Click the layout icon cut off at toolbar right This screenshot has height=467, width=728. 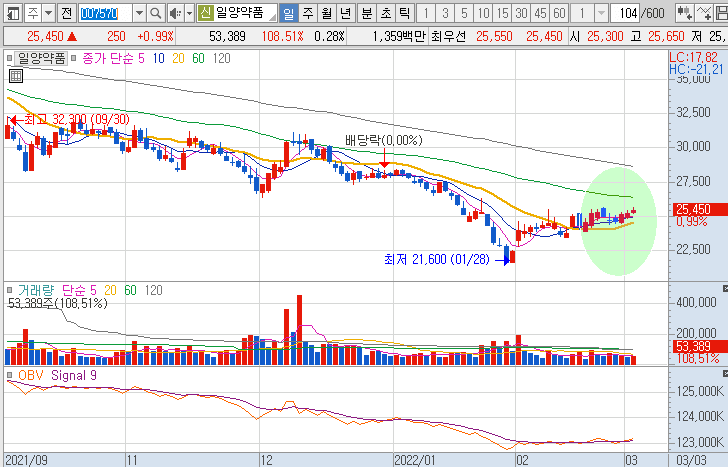point(722,13)
